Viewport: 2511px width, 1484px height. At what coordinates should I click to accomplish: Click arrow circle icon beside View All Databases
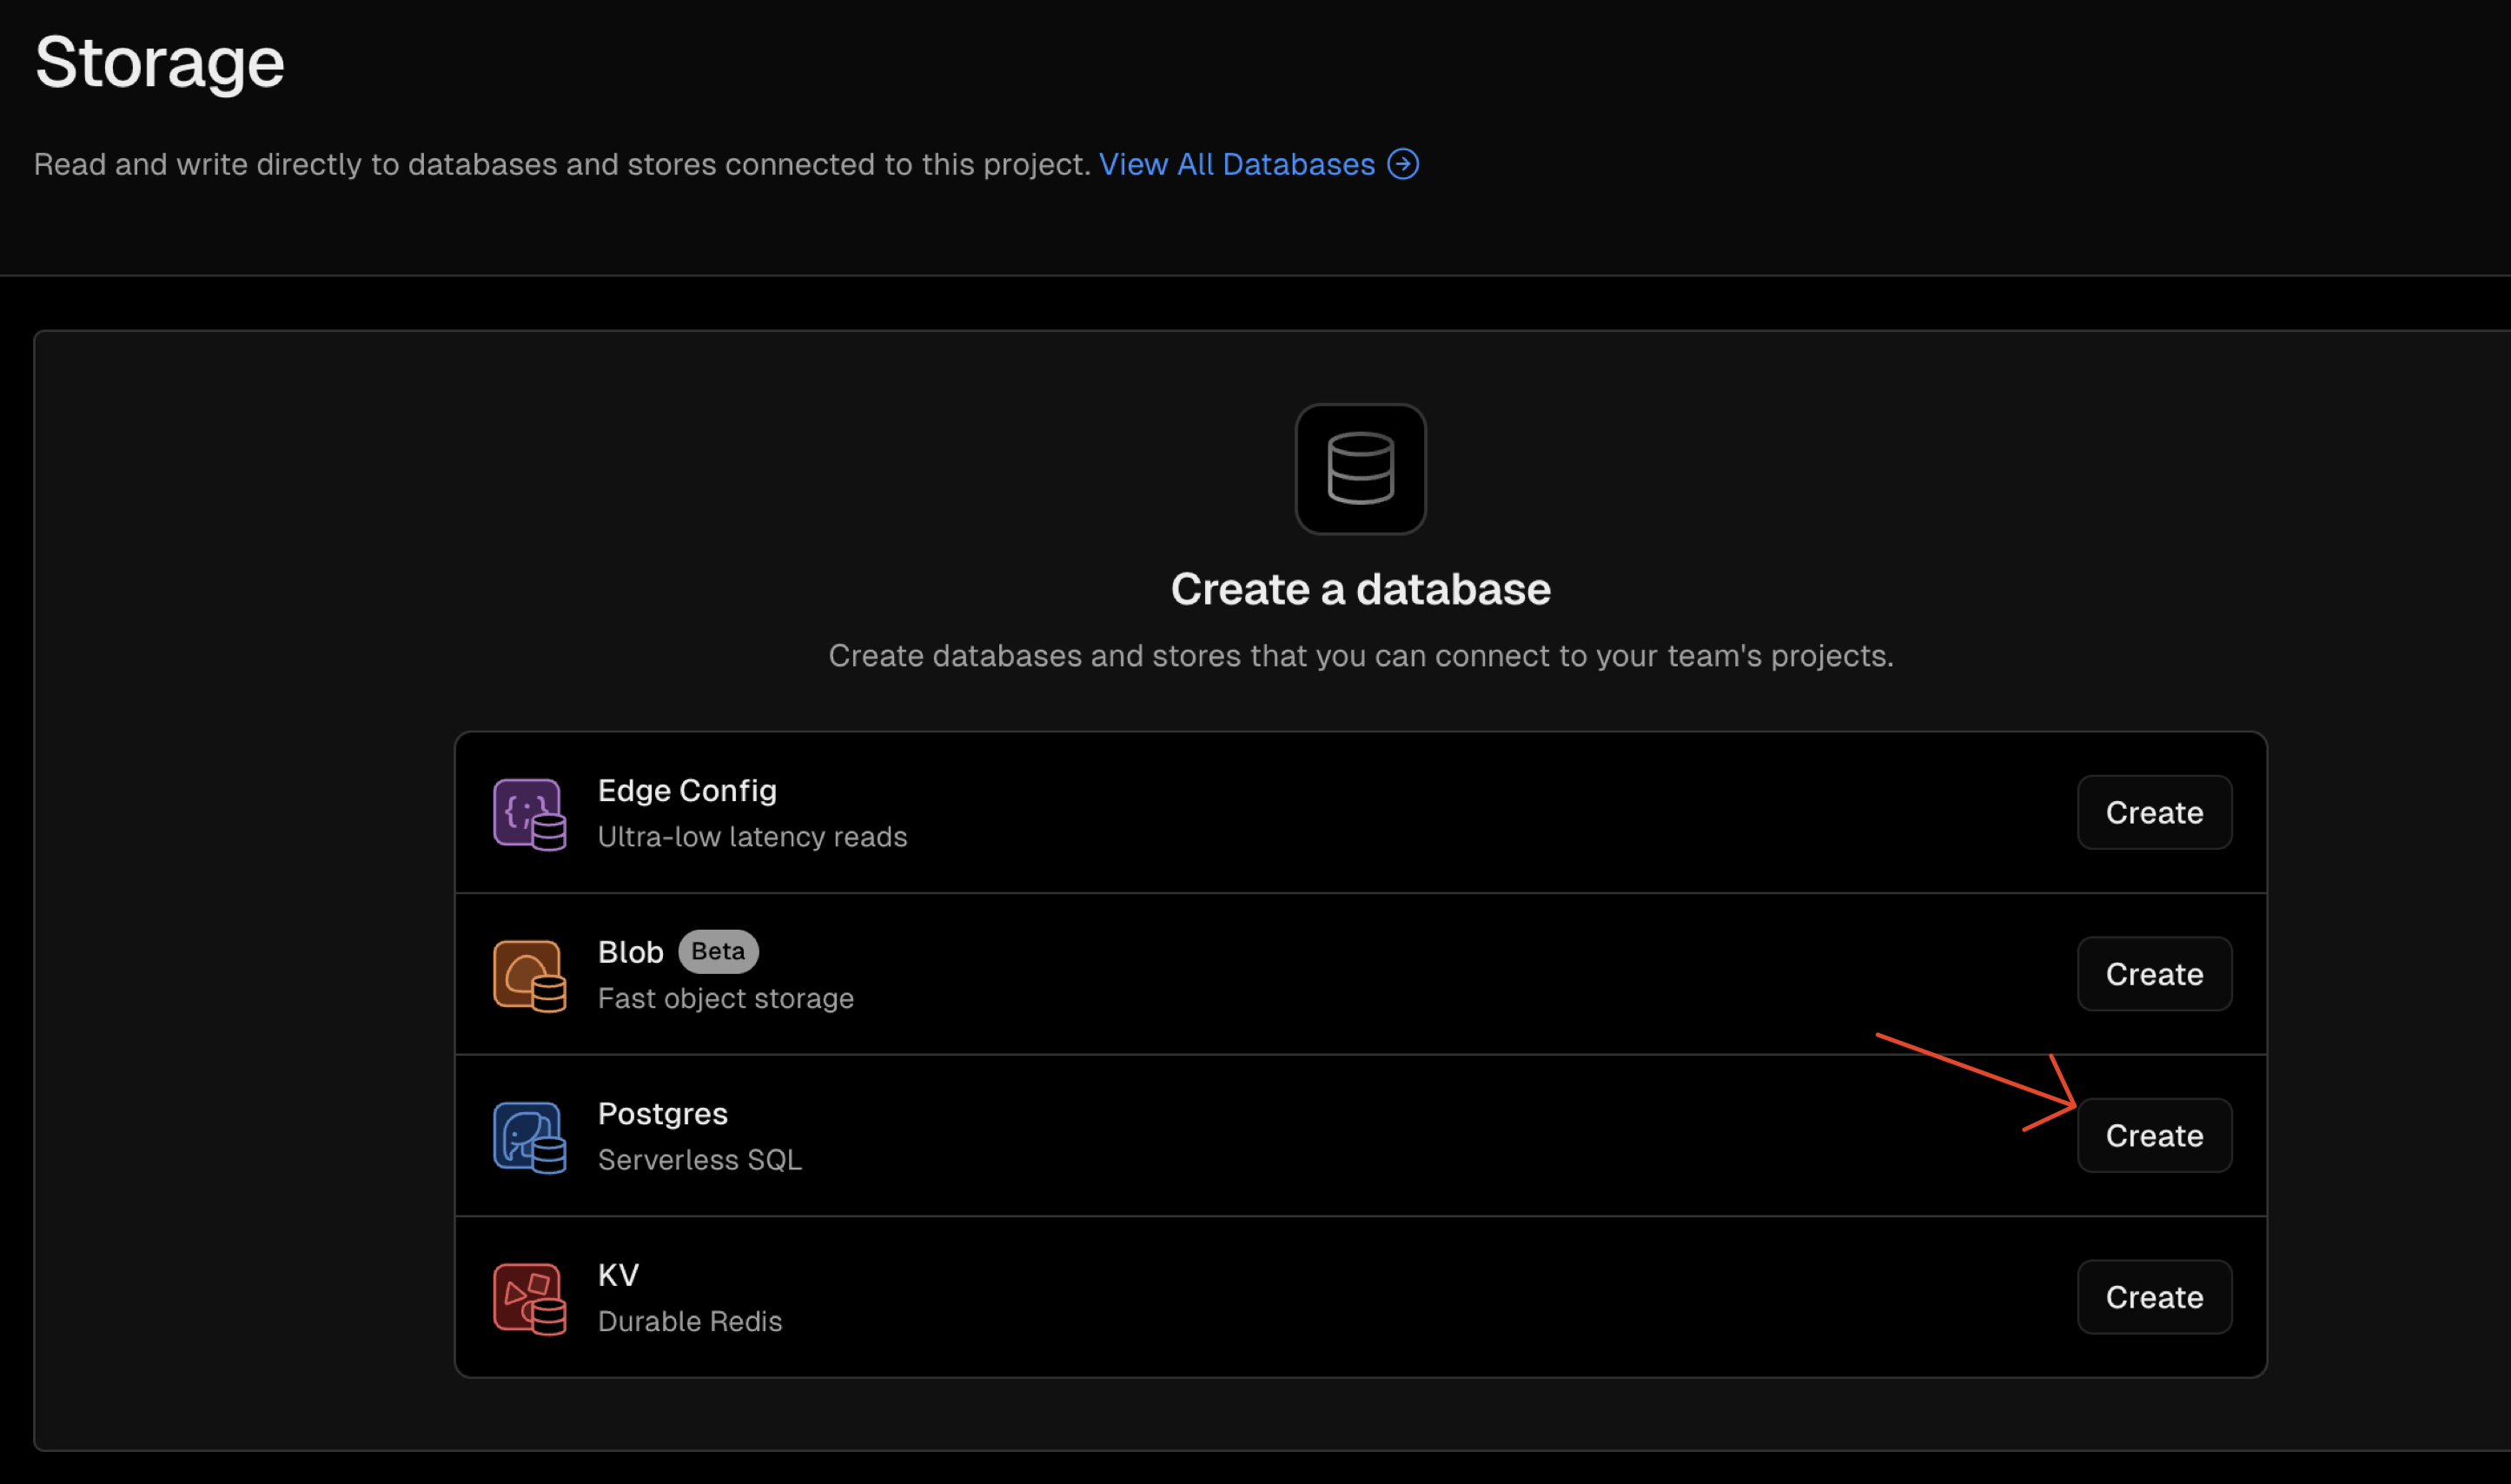pos(1403,164)
